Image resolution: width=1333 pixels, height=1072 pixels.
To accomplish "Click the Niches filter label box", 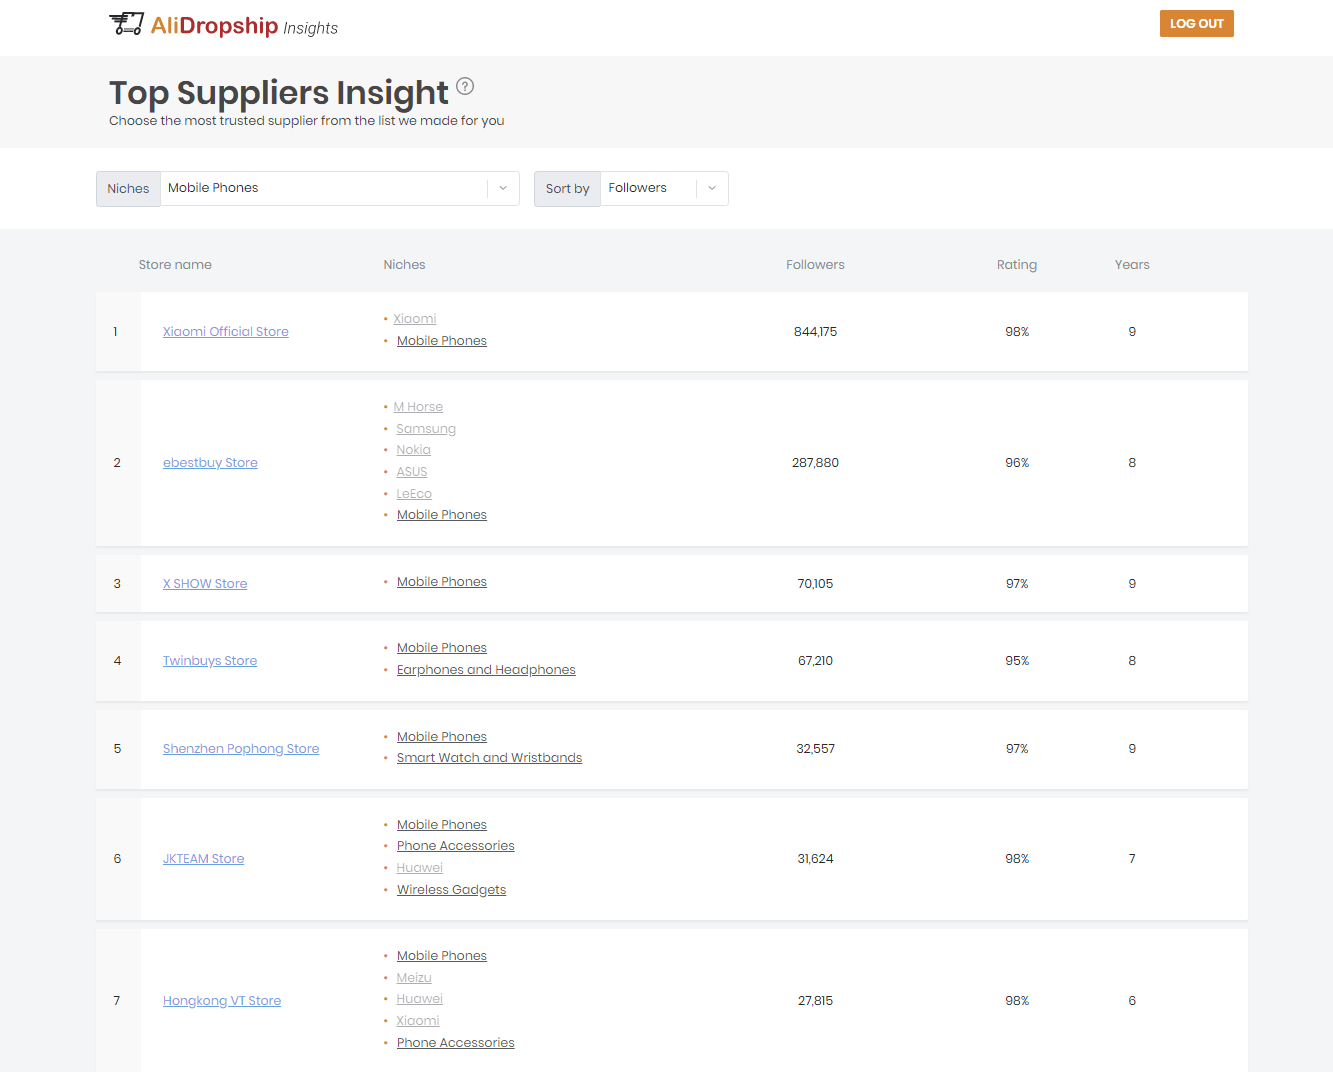I will [x=128, y=188].
